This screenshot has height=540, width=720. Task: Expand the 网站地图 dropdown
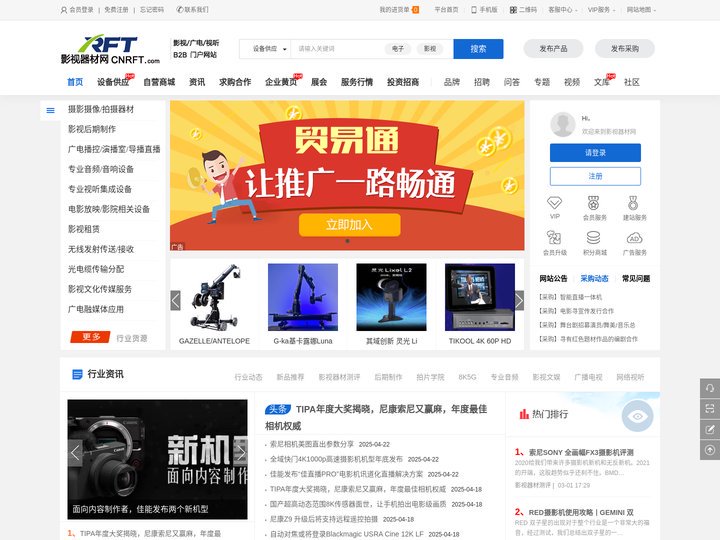click(641, 10)
